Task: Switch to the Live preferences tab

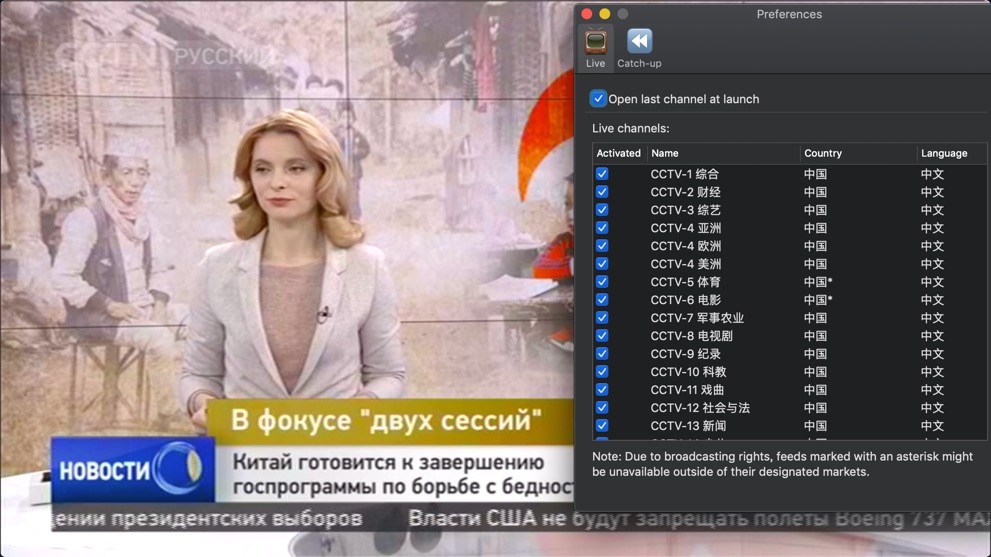Action: (595, 48)
